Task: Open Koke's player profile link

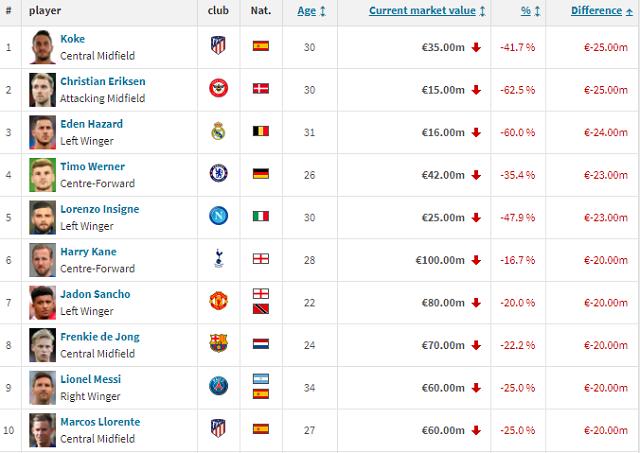Action: coord(73,39)
